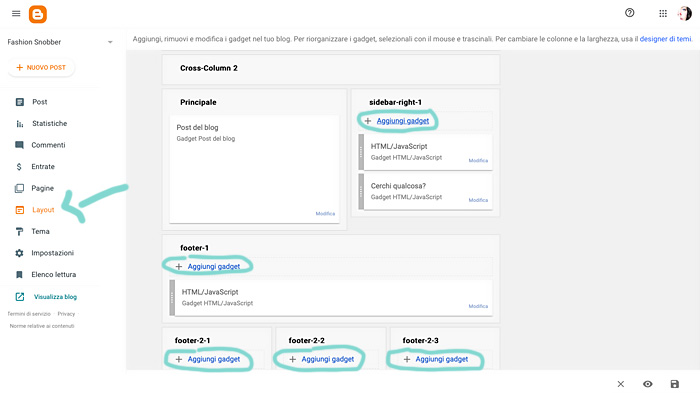Save layout with the floppy disk icon
This screenshot has height=393, width=700.
(675, 384)
